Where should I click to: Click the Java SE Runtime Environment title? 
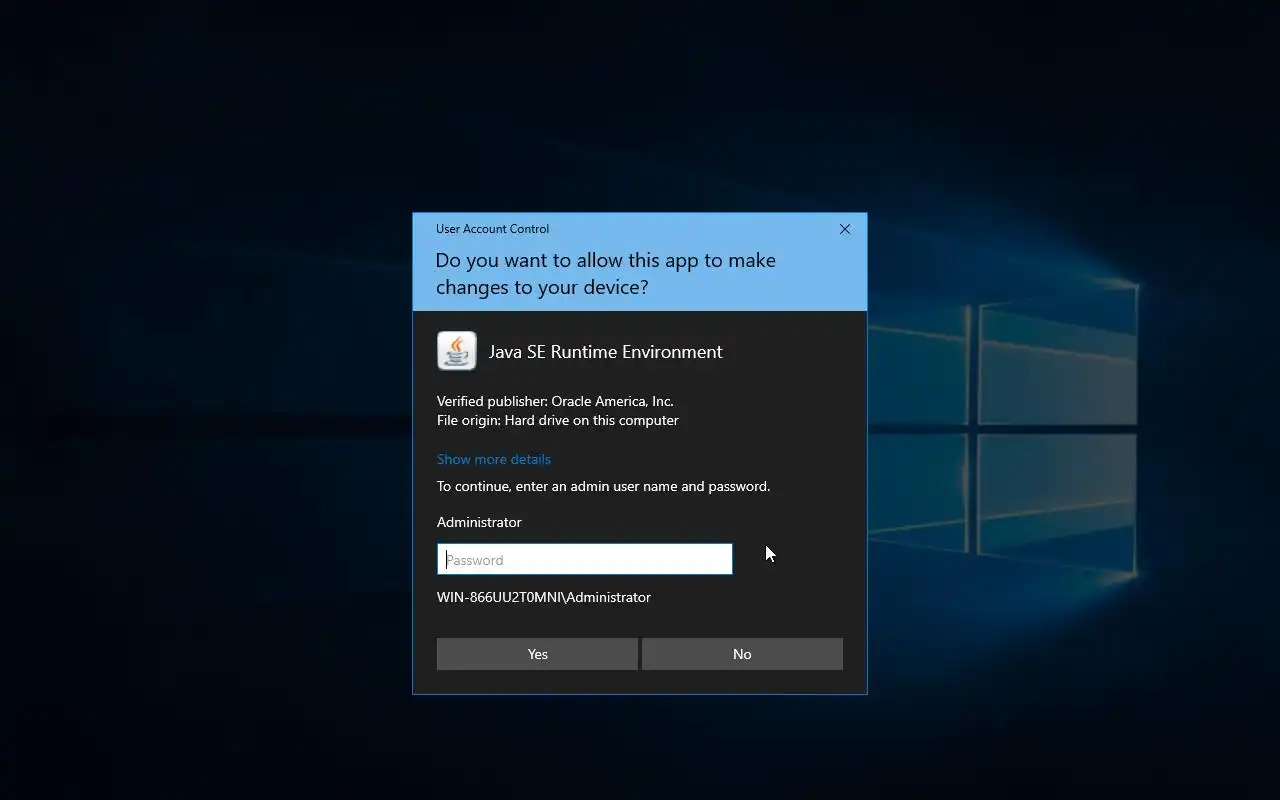[605, 352]
